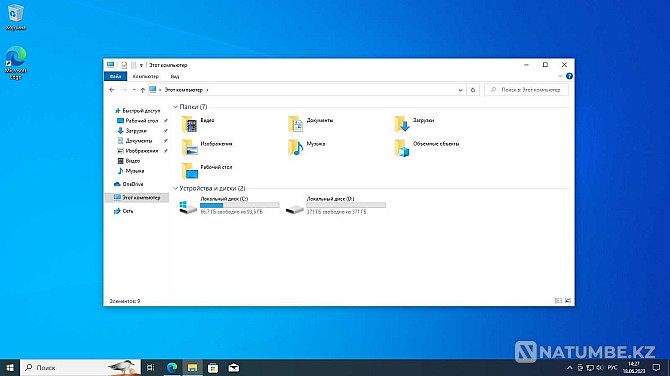Click the taskbar search box Поиск
The height and width of the screenshot is (376, 670).
80,367
